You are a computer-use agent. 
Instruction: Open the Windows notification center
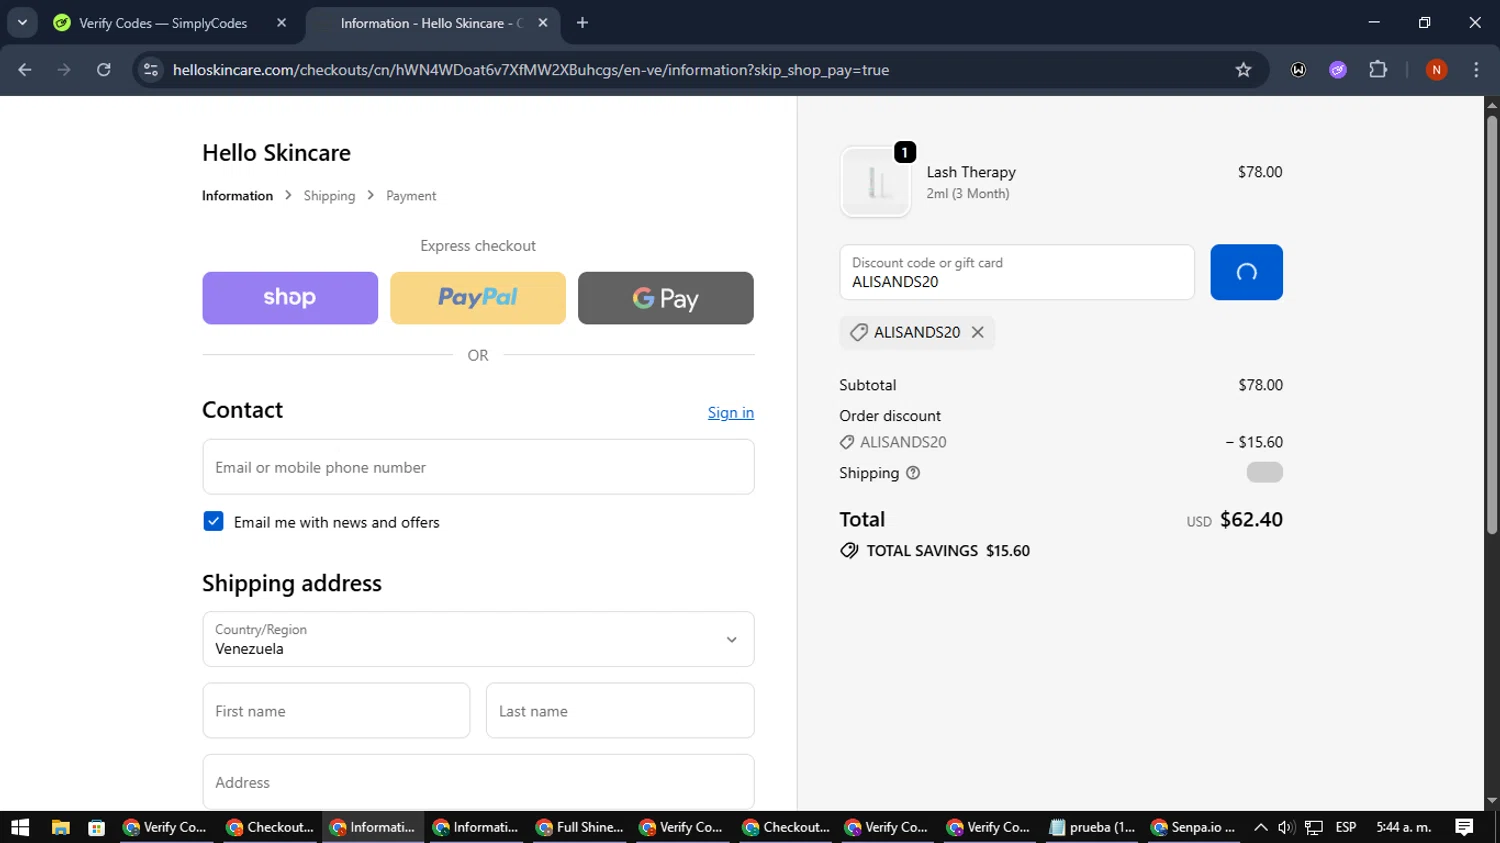(1464, 827)
